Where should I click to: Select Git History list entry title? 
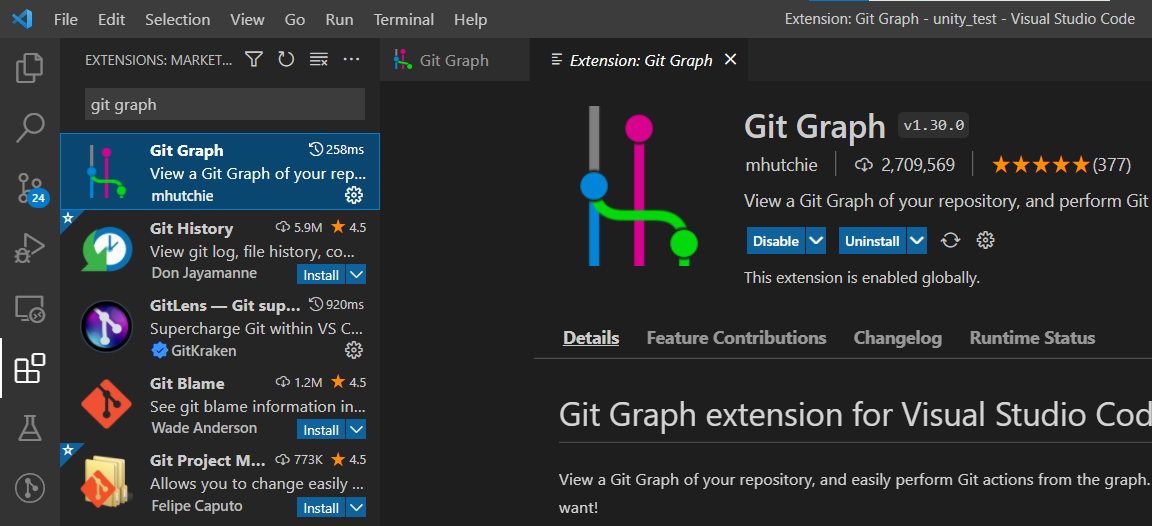191,228
